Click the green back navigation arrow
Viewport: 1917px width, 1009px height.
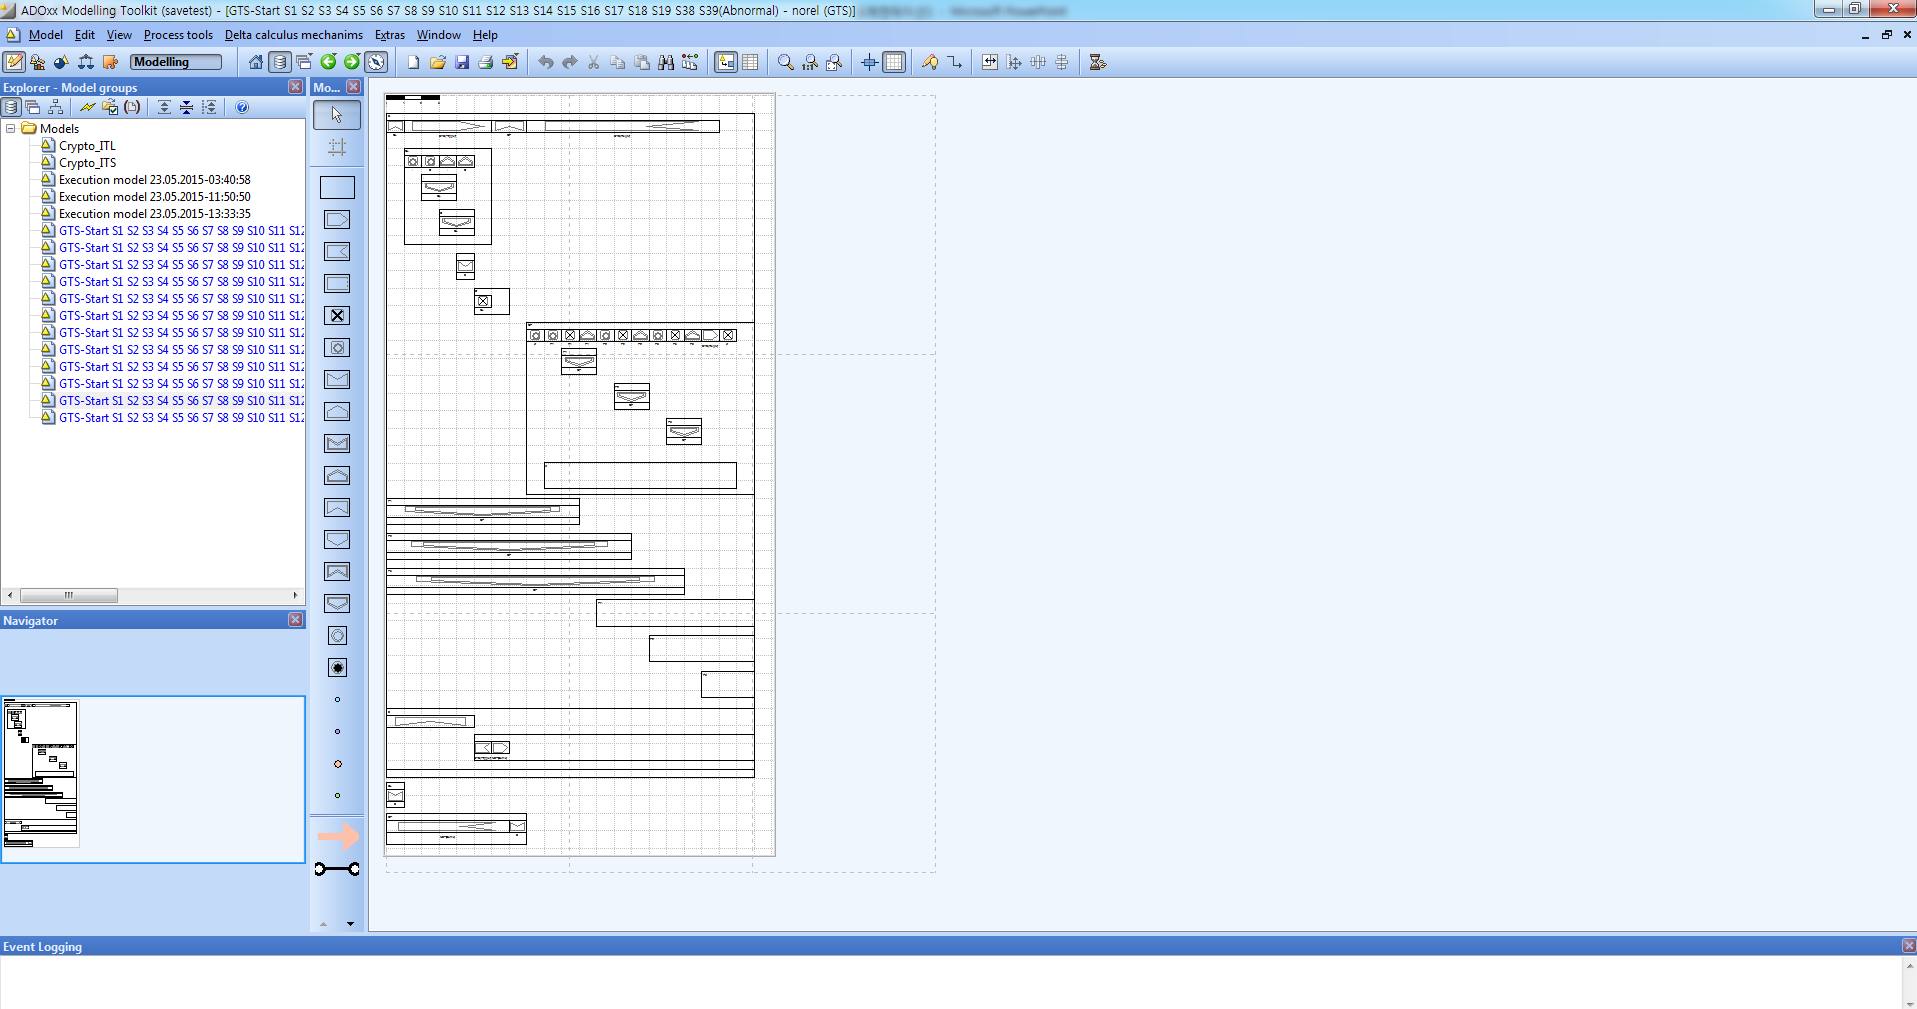point(328,62)
